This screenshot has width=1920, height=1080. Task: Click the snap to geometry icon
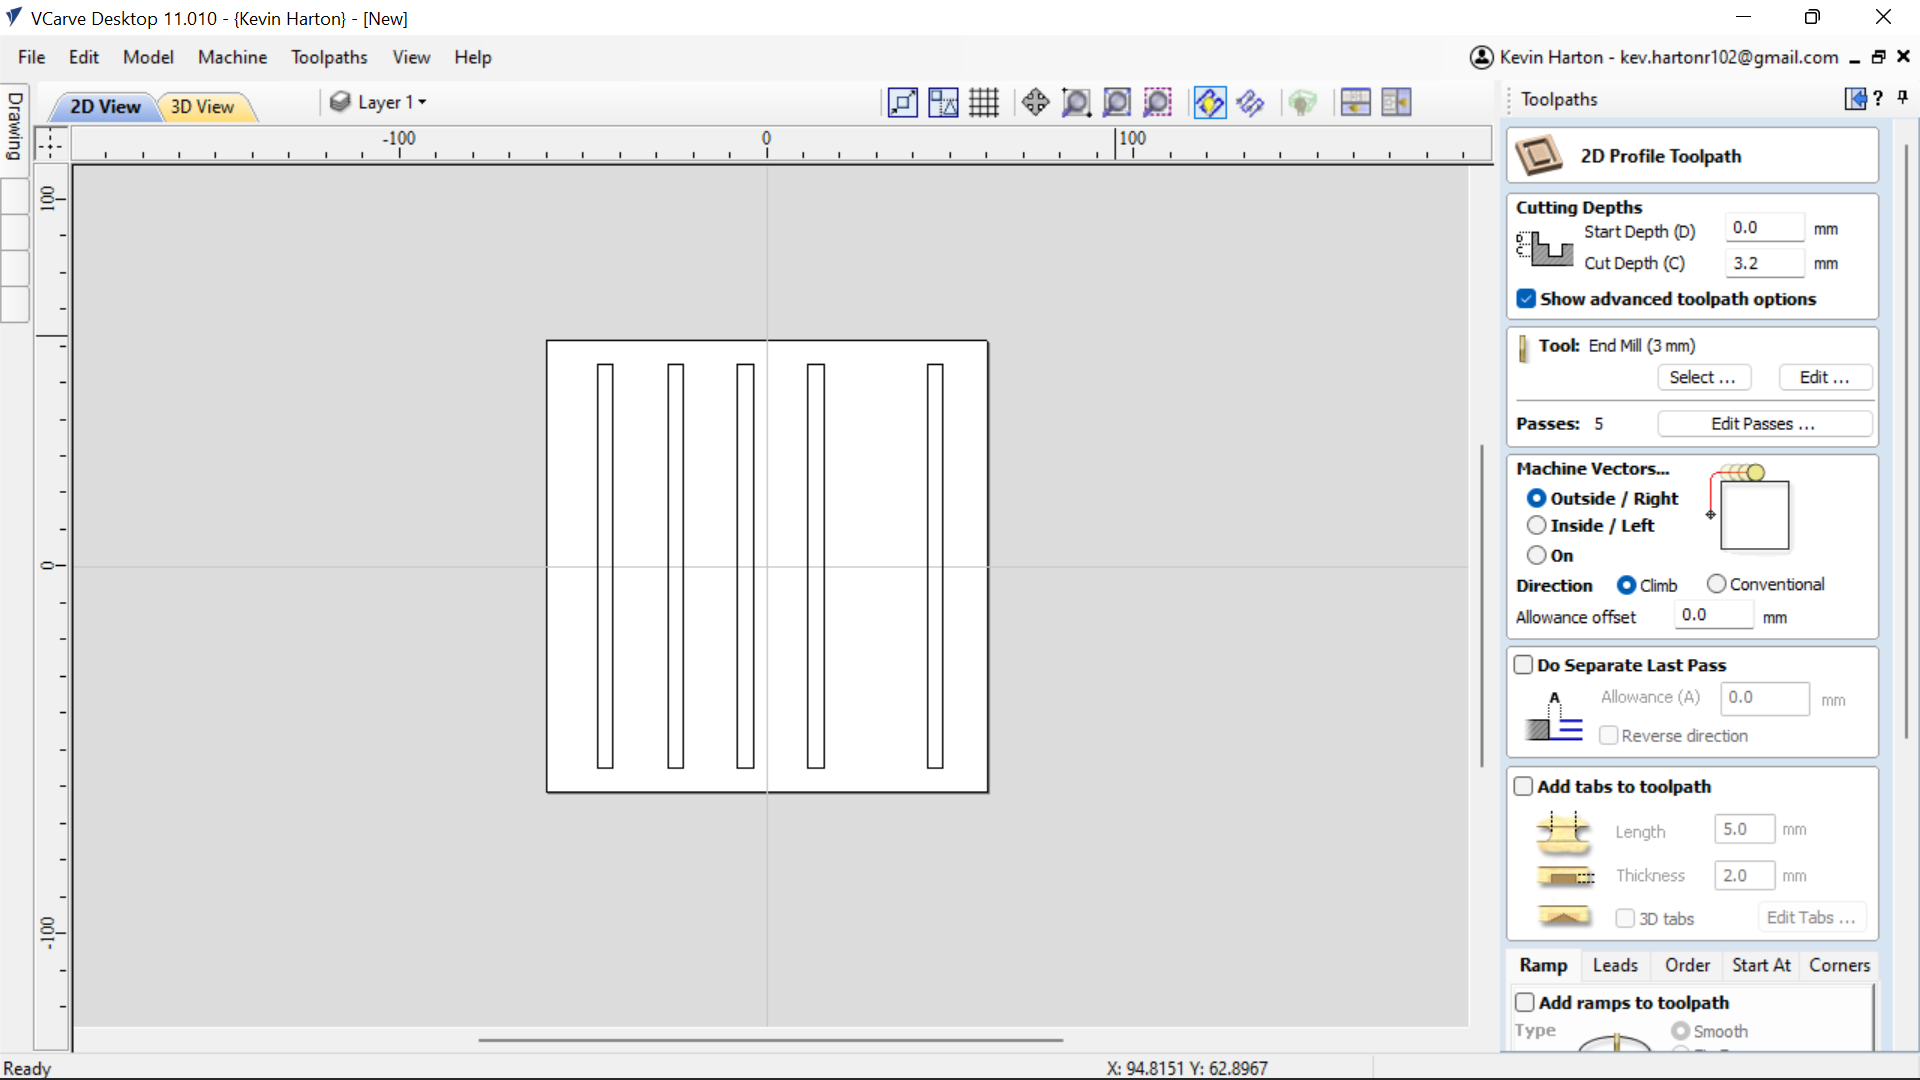(902, 103)
